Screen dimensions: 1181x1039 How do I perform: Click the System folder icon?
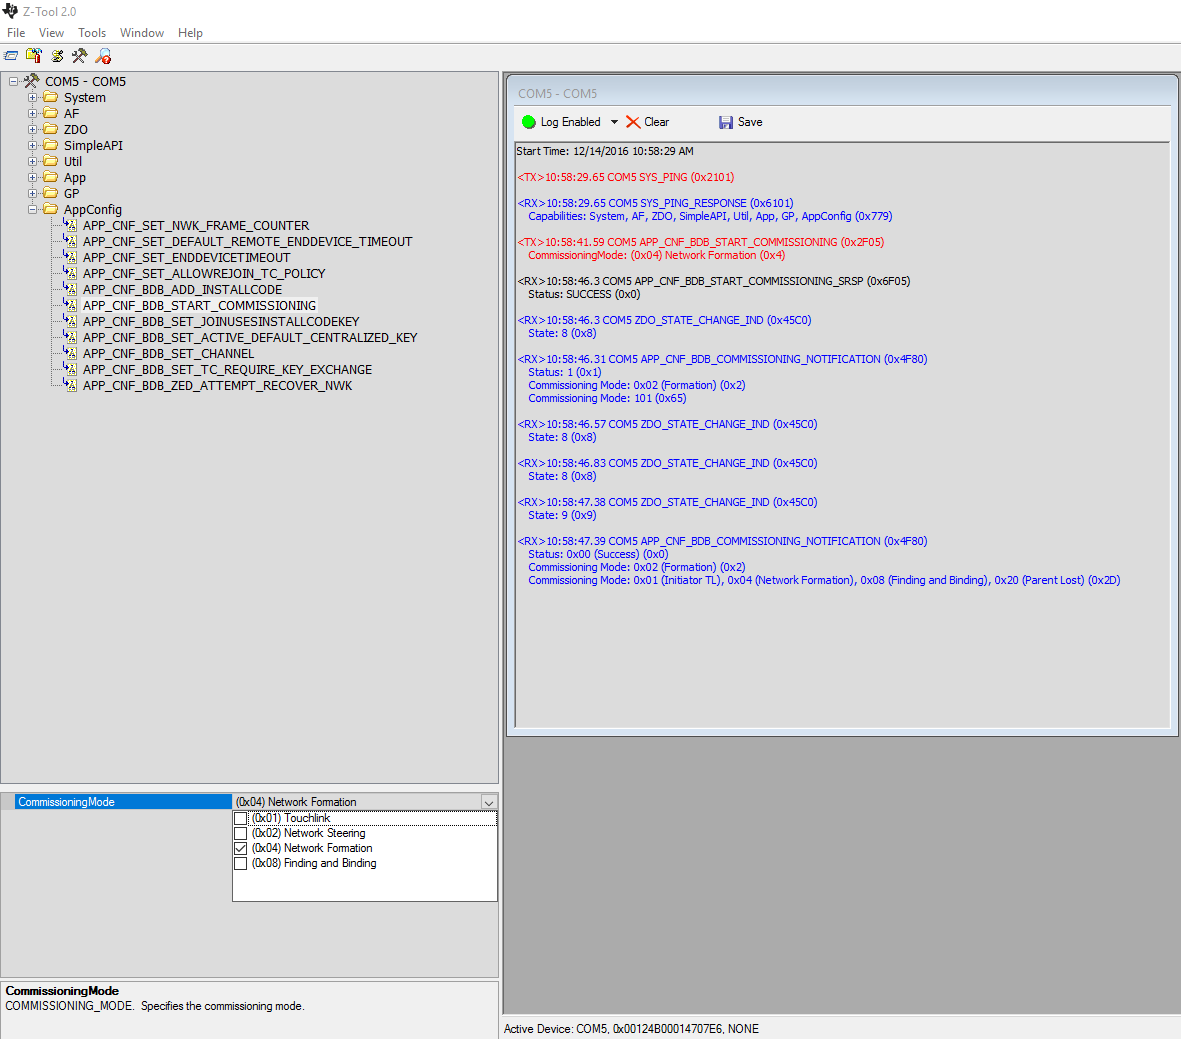(50, 97)
